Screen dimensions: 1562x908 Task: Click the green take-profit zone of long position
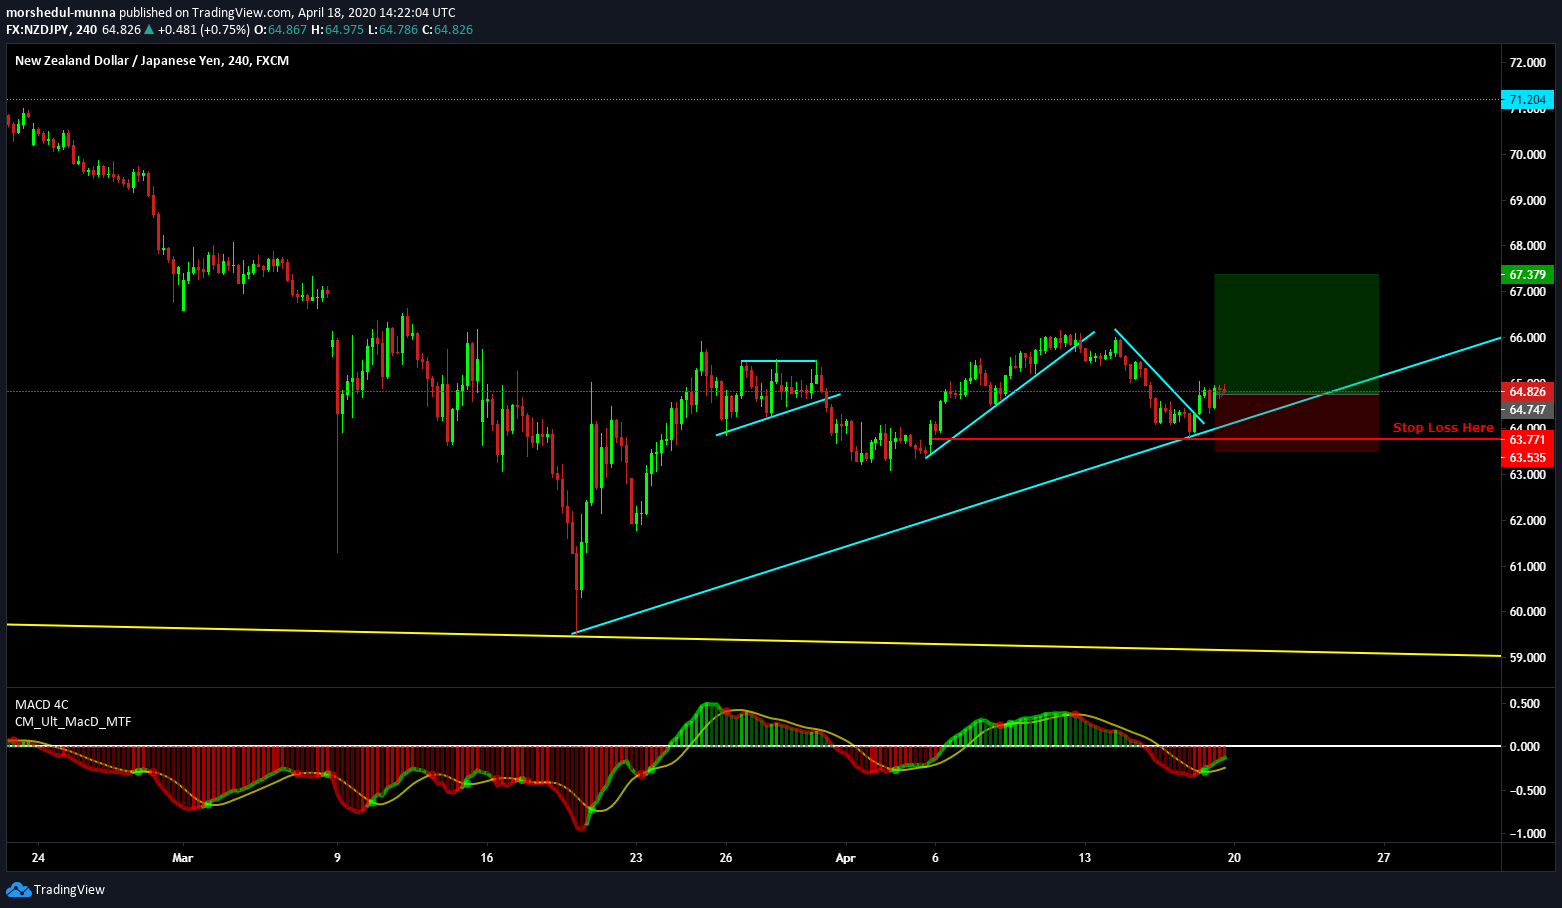pyautogui.click(x=1297, y=333)
